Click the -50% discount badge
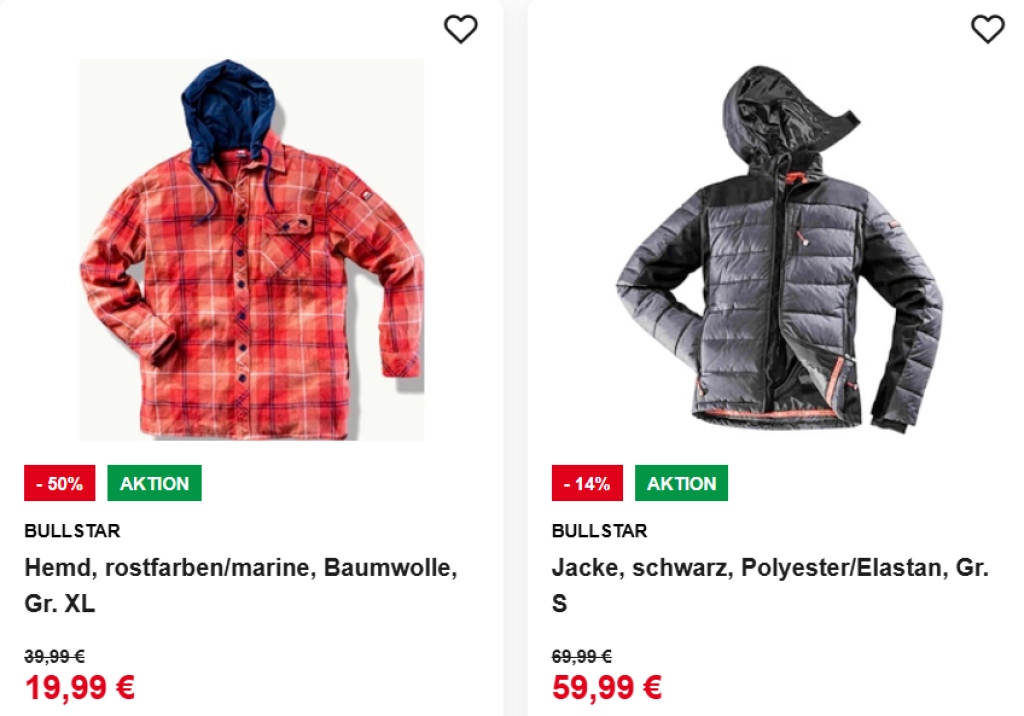This screenshot has width=1024, height=716. click(59, 483)
